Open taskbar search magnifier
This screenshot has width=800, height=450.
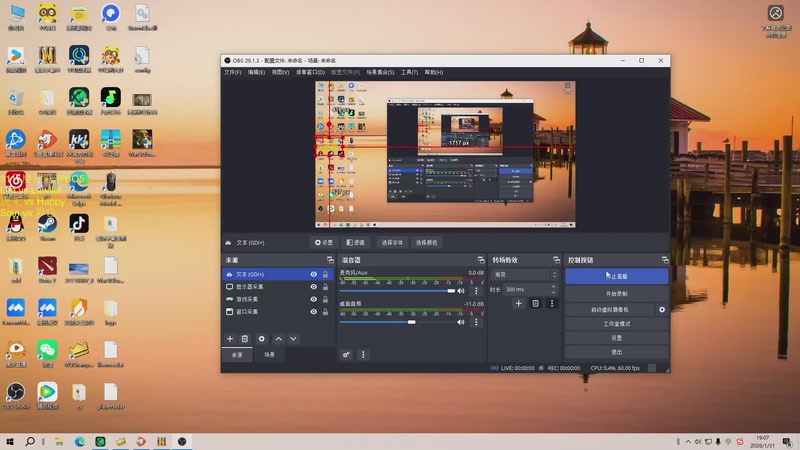pos(30,441)
